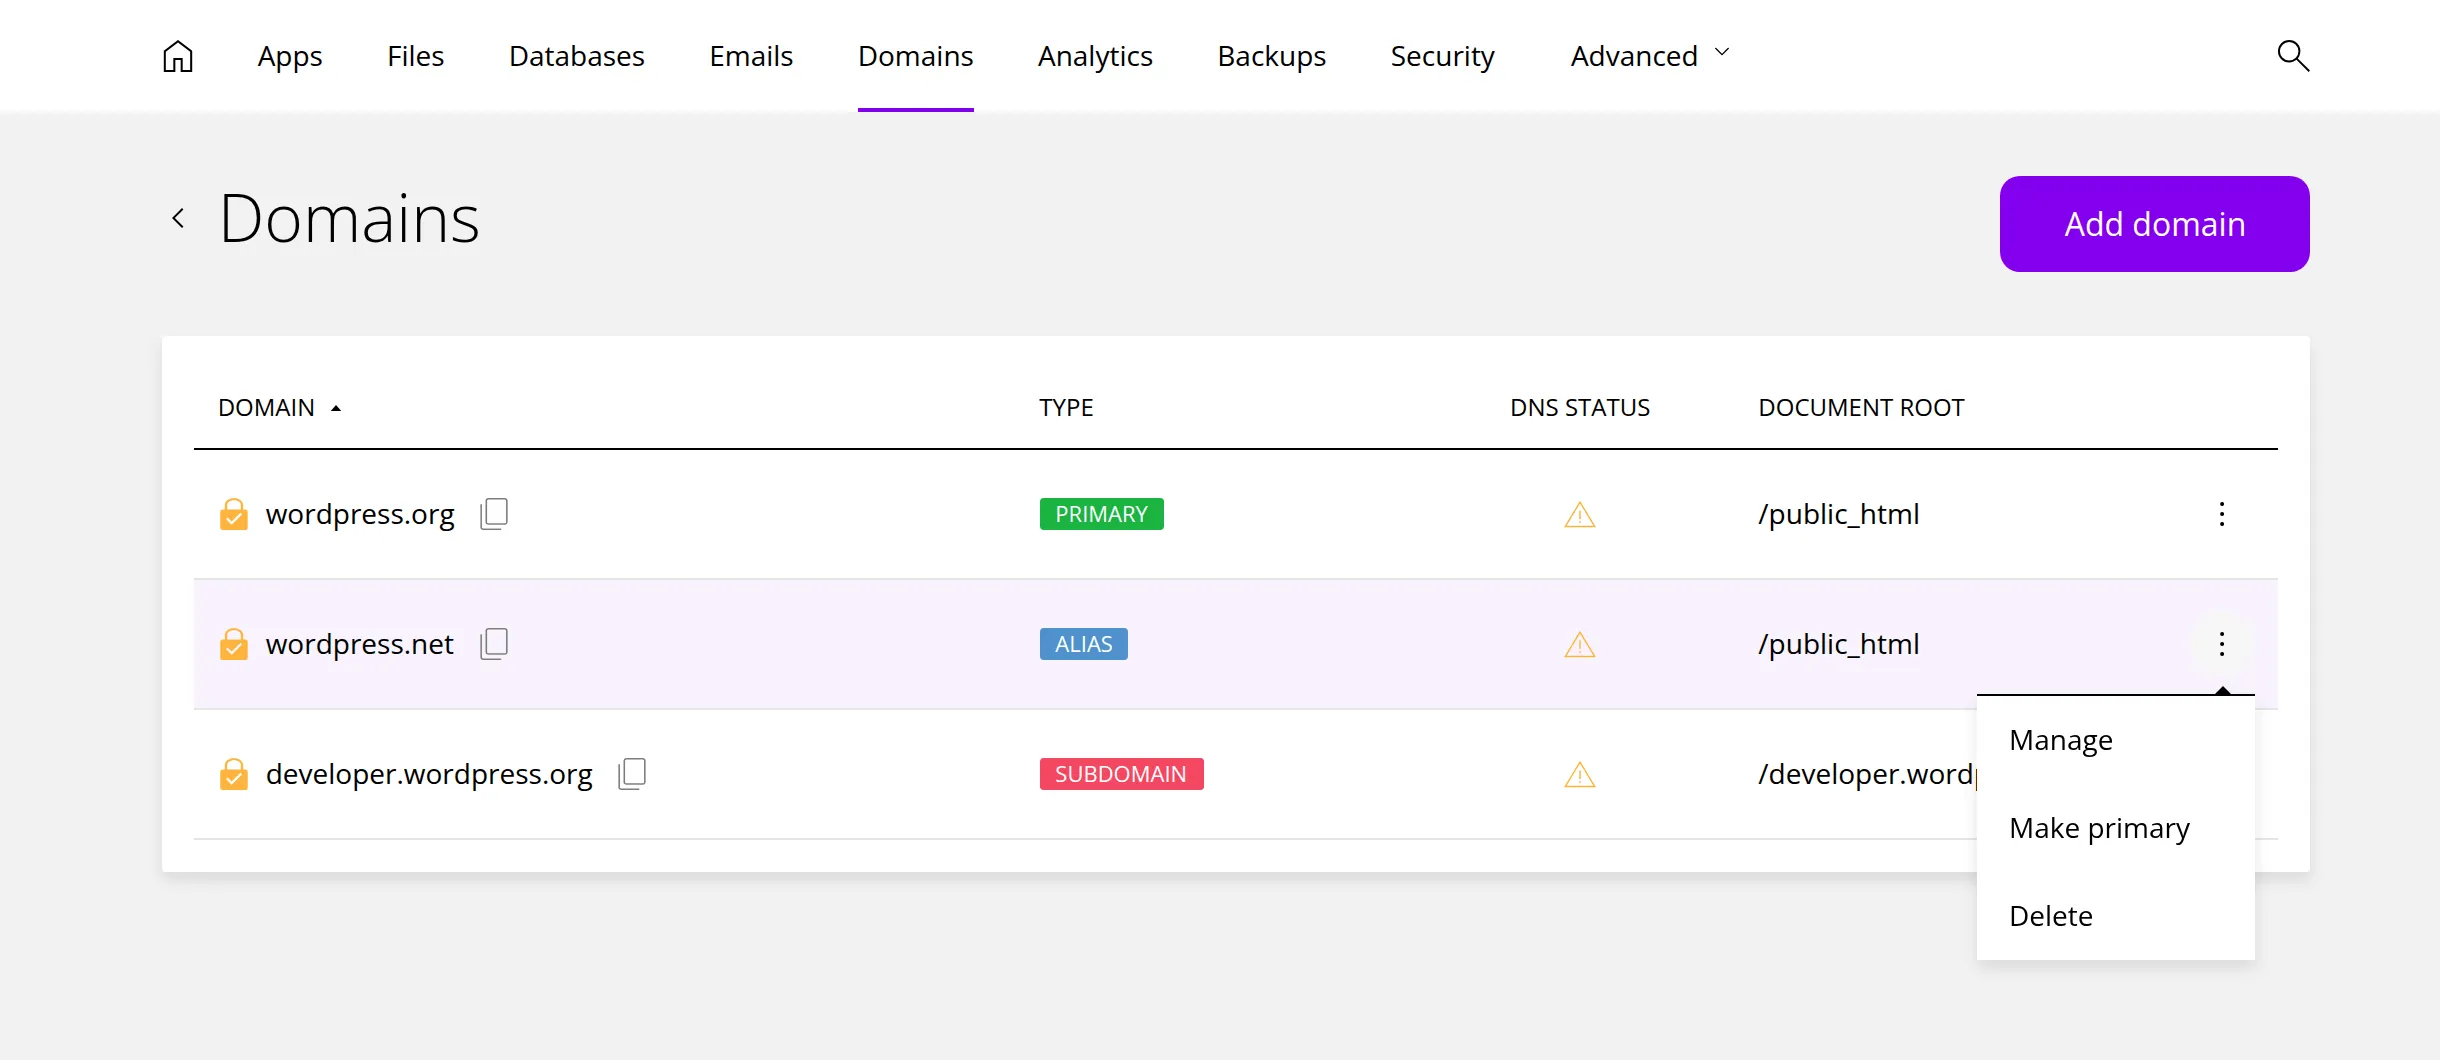
Task: Click the /public_html path for wordpress.net
Action: click(1839, 644)
